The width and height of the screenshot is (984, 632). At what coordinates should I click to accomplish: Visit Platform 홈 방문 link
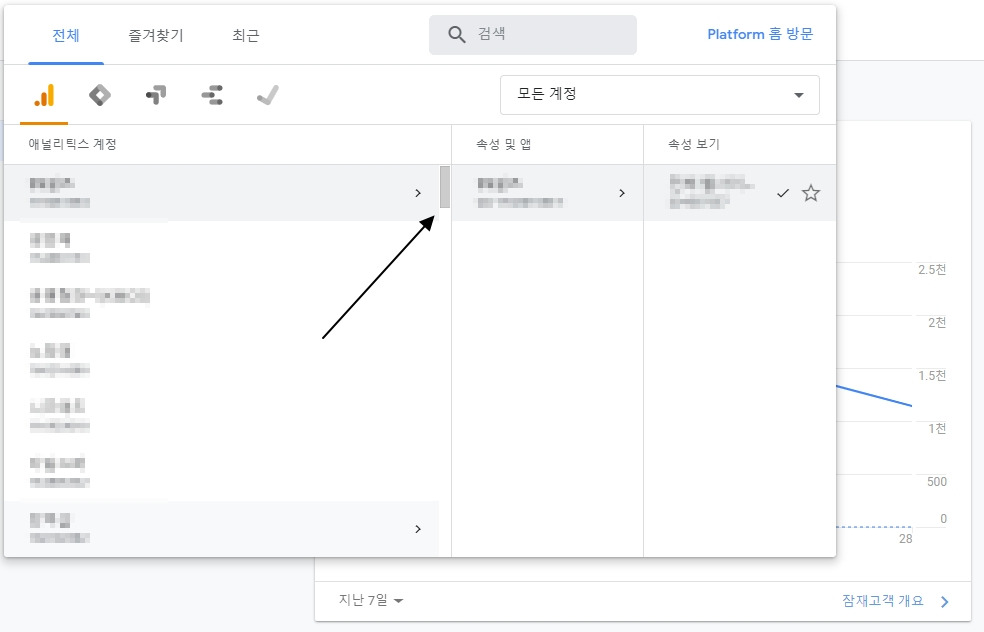tap(758, 33)
